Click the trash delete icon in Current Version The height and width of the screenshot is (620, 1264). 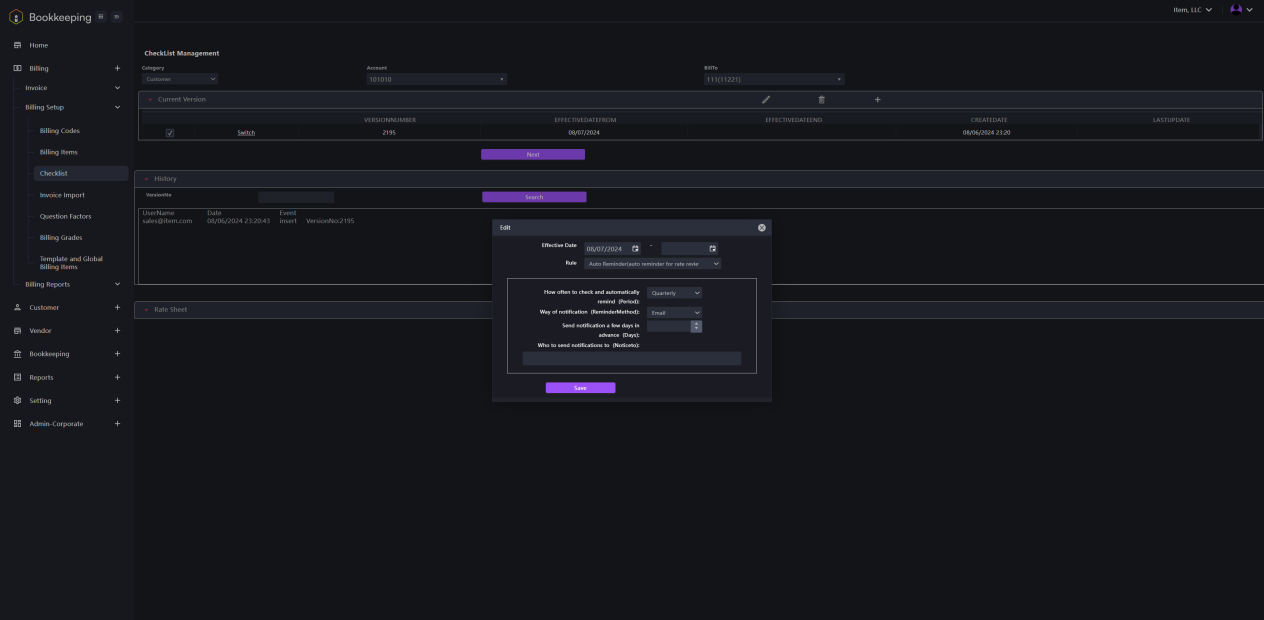pyautogui.click(x=822, y=99)
